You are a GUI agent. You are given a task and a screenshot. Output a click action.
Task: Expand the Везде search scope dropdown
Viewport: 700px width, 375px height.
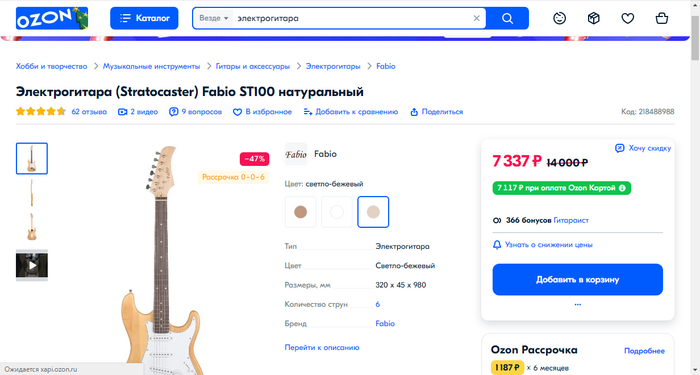[214, 18]
